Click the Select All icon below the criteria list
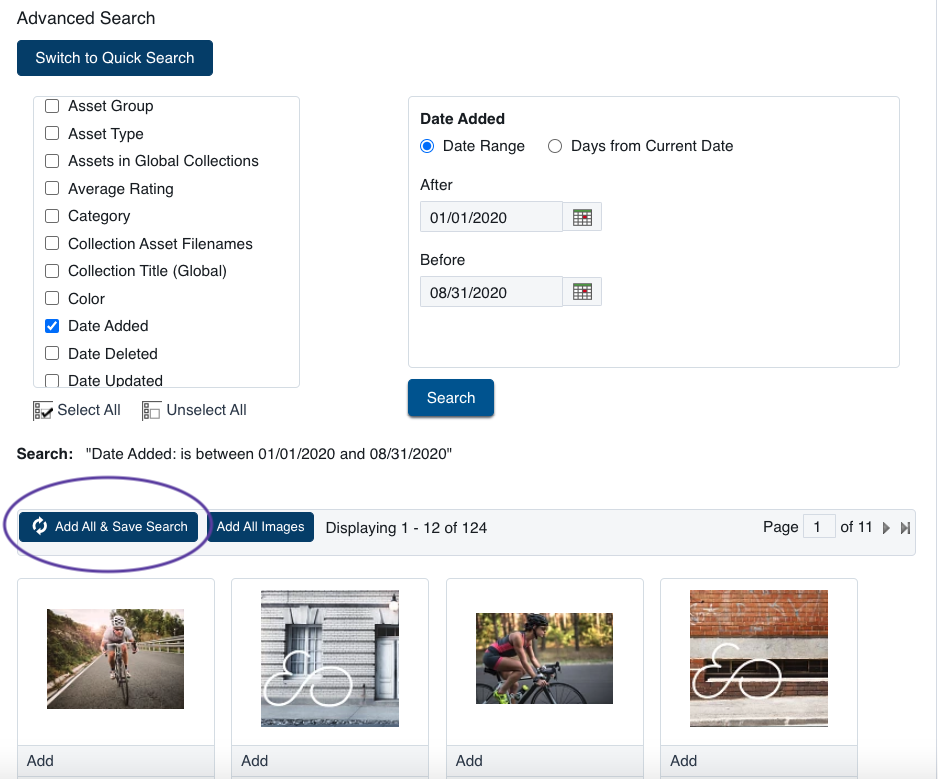 tap(43, 410)
